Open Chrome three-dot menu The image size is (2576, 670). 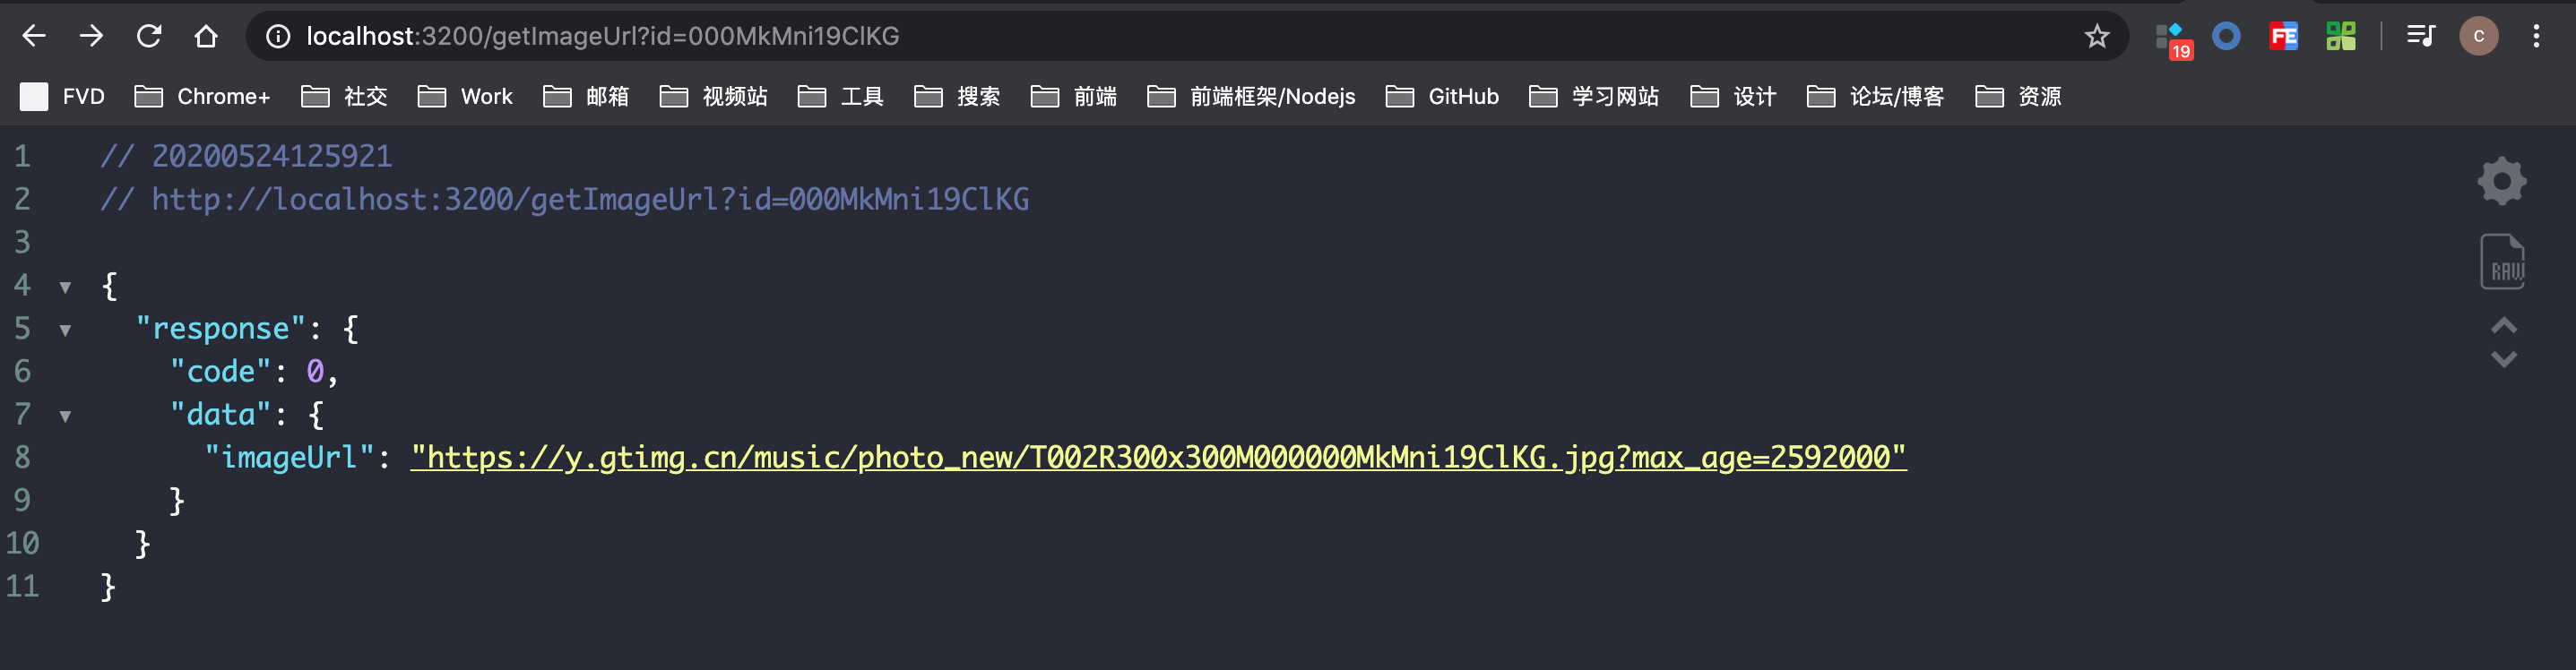coord(2536,37)
